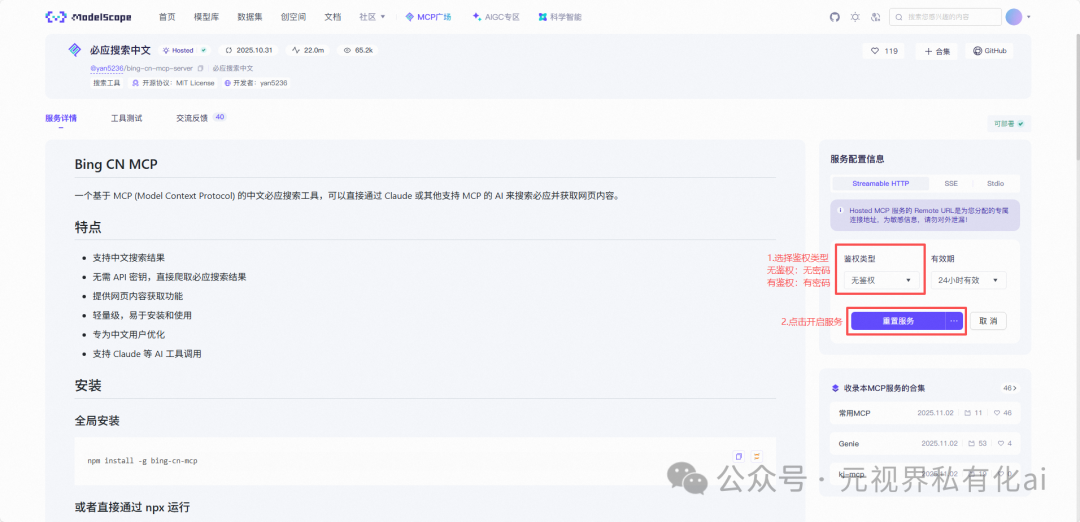Click the ModelScope logo
Viewport: 1080px width, 522px height.
88,17
